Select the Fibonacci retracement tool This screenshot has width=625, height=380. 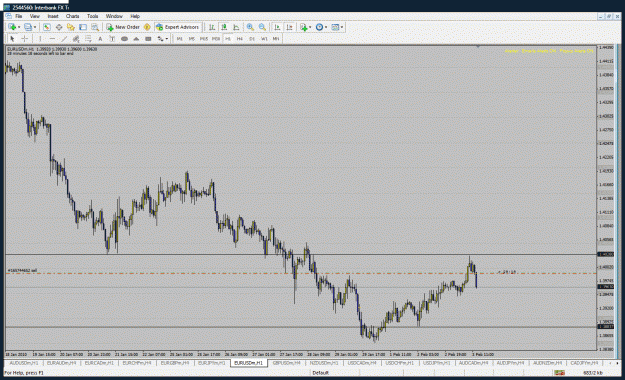coord(88,39)
